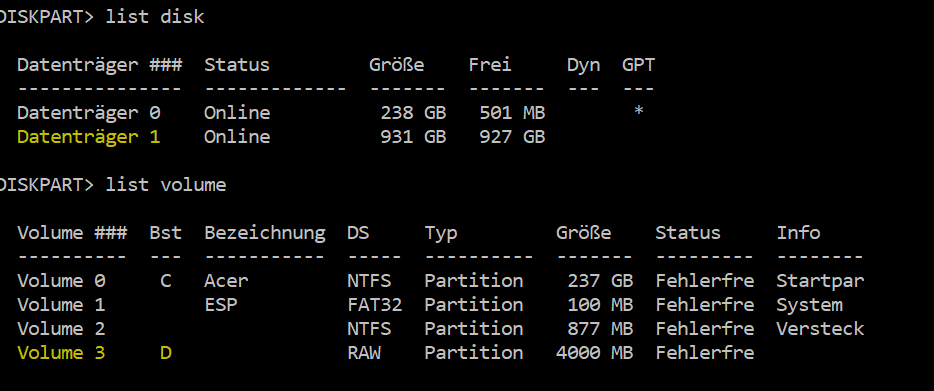Click the '501 MB' free space value

point(512,113)
